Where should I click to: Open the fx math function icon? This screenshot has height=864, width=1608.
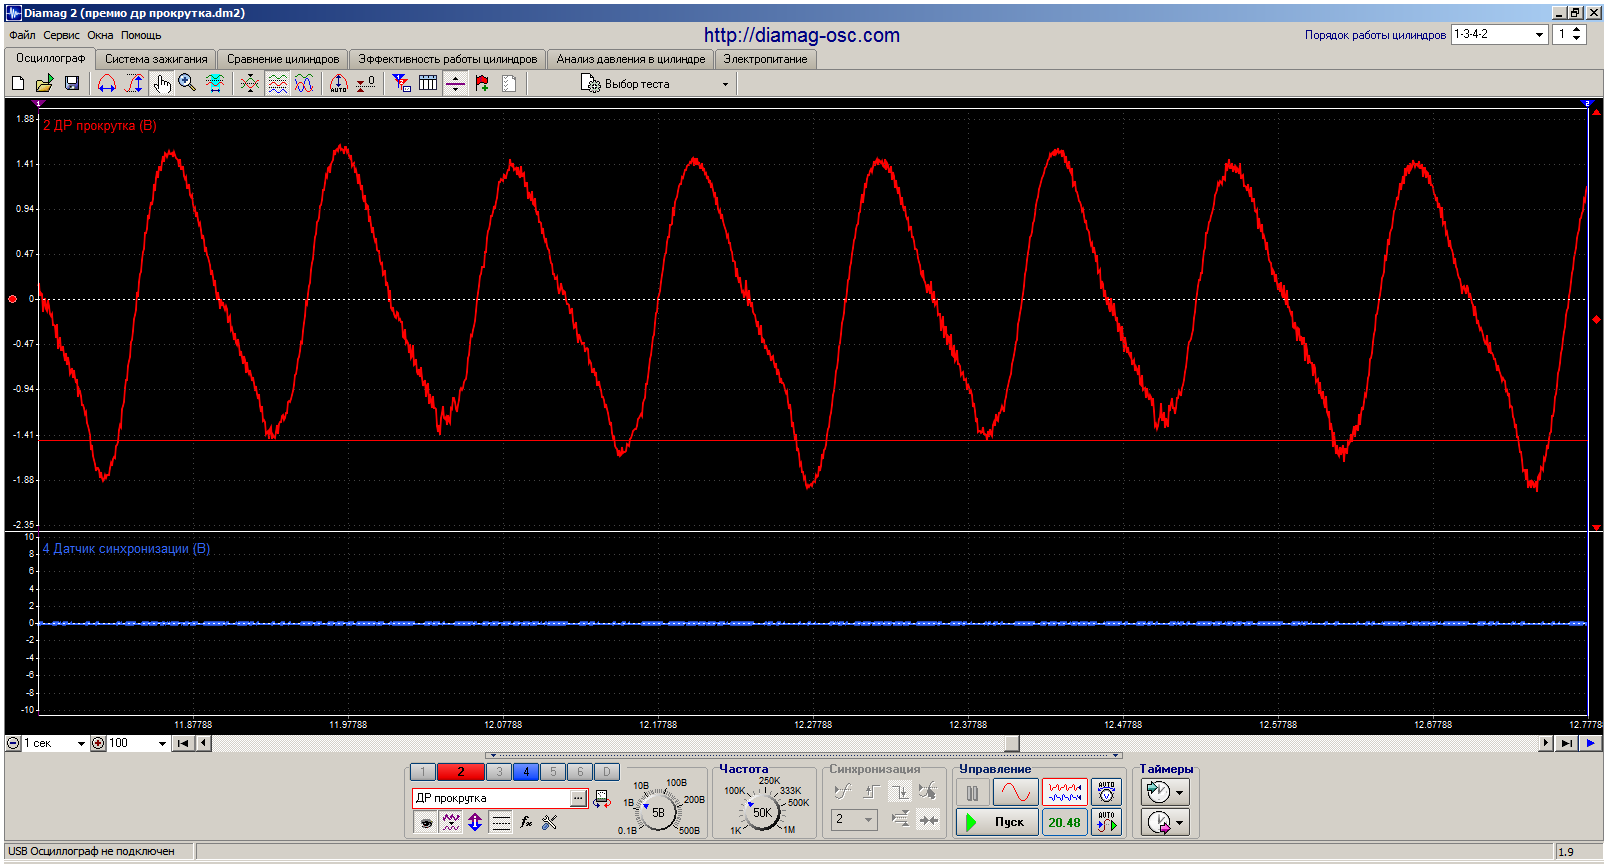(526, 822)
